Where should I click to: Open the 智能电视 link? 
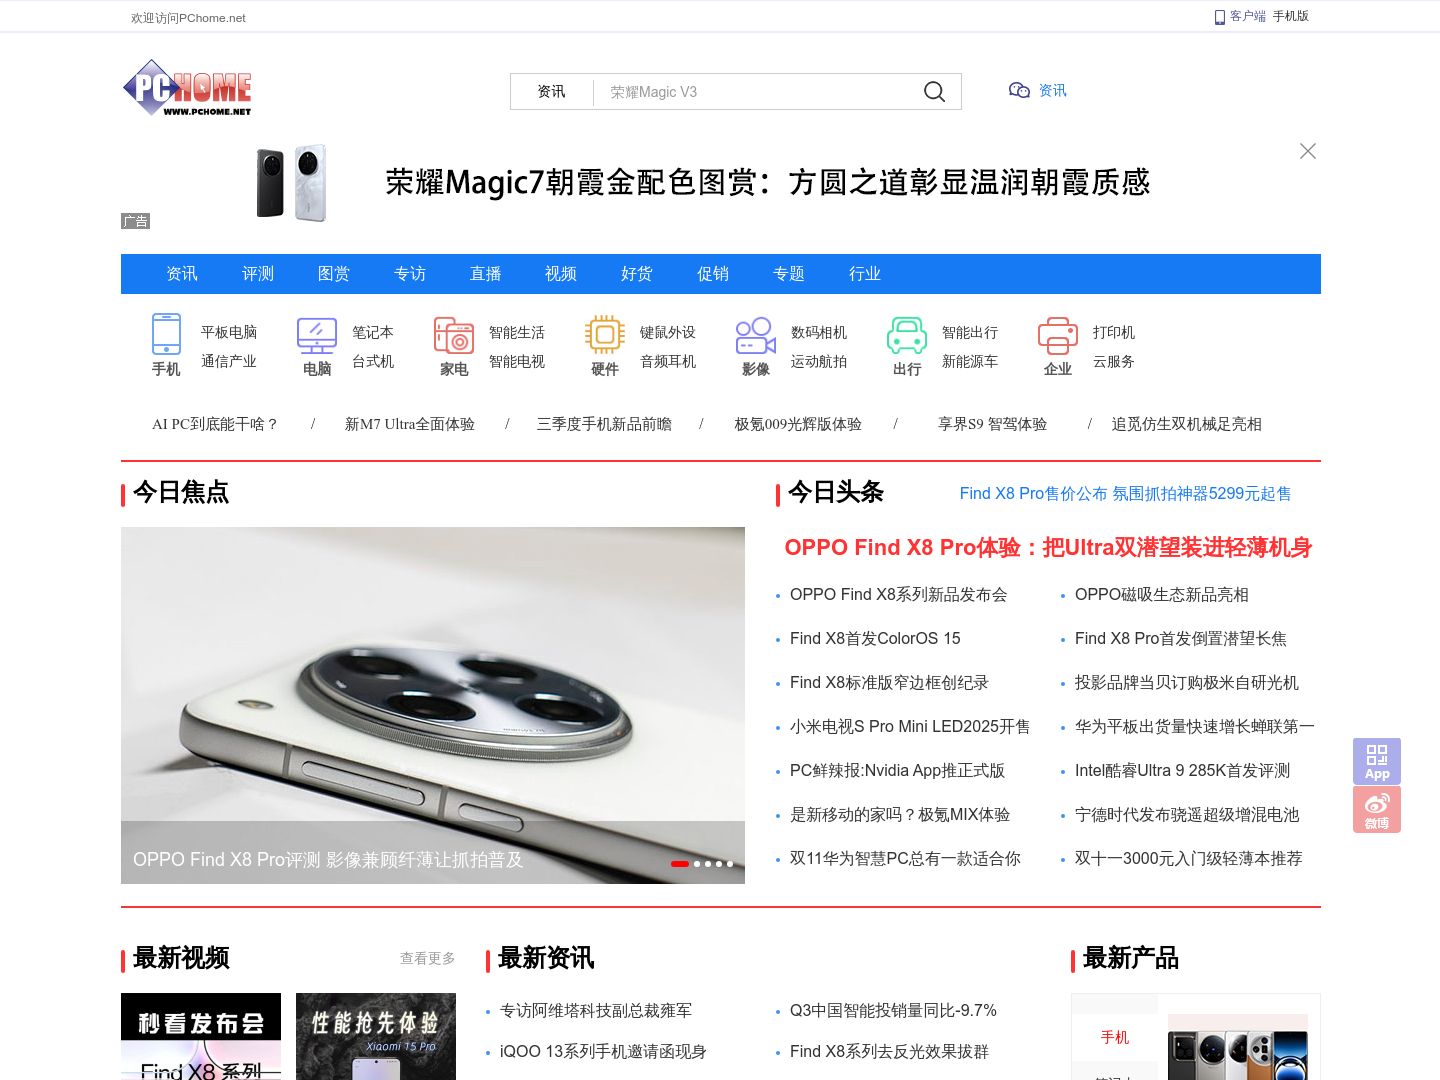tap(517, 361)
